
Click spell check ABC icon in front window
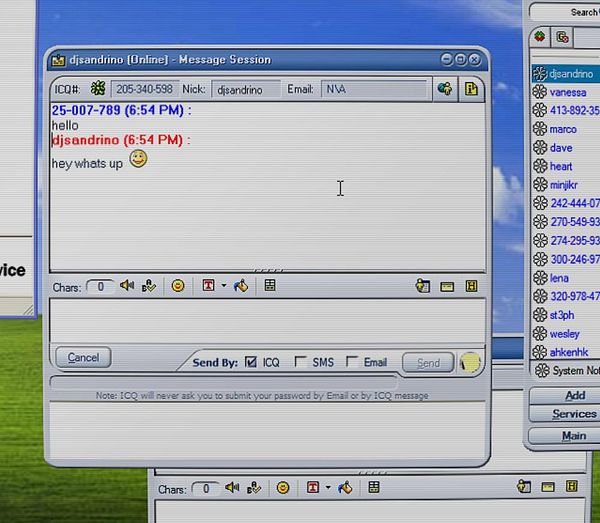point(148,285)
